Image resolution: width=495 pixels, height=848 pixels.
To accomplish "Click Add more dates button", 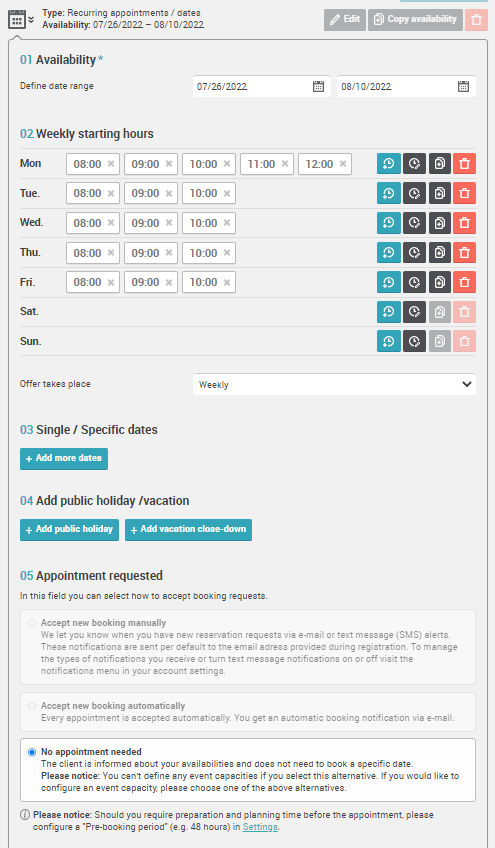I will tap(64, 459).
